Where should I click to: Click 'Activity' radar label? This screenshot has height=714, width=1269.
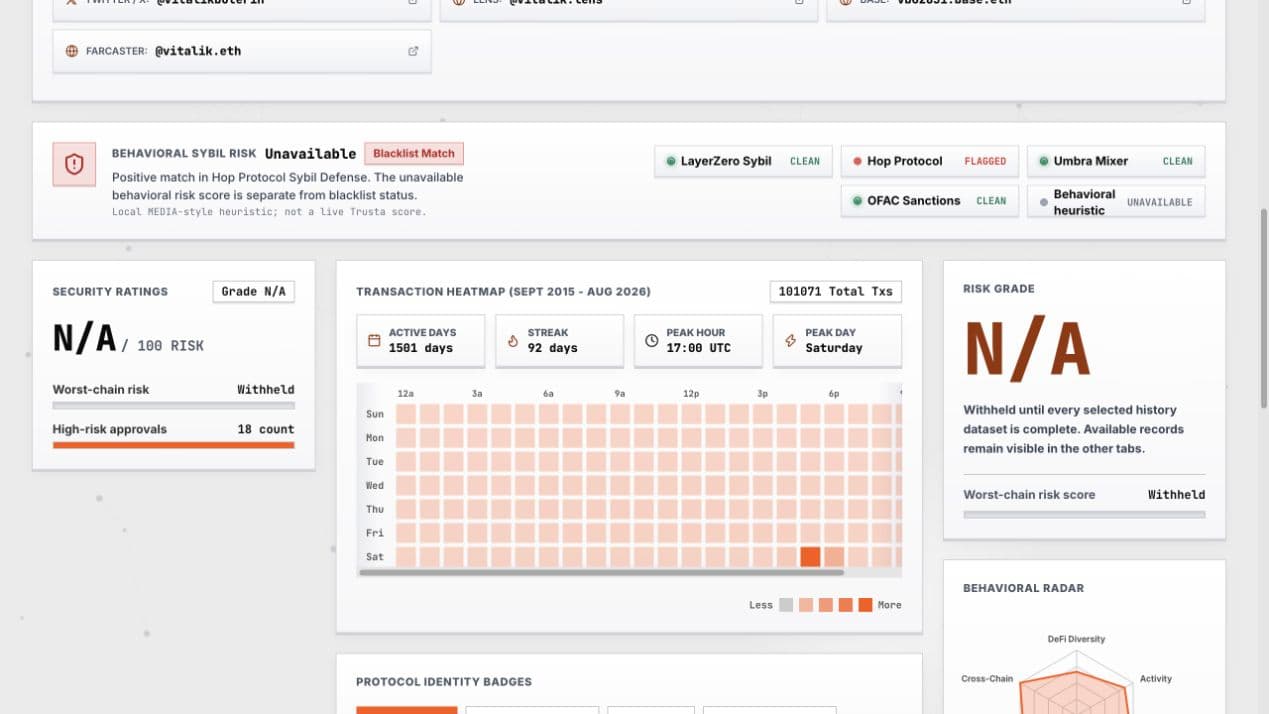coord(1156,679)
